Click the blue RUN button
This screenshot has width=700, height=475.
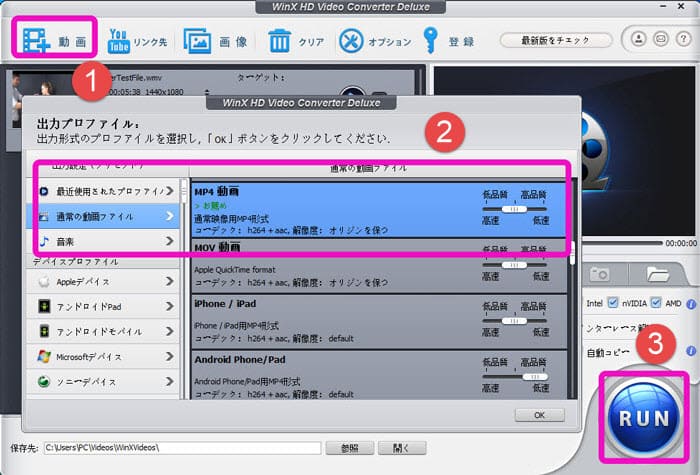pos(644,418)
